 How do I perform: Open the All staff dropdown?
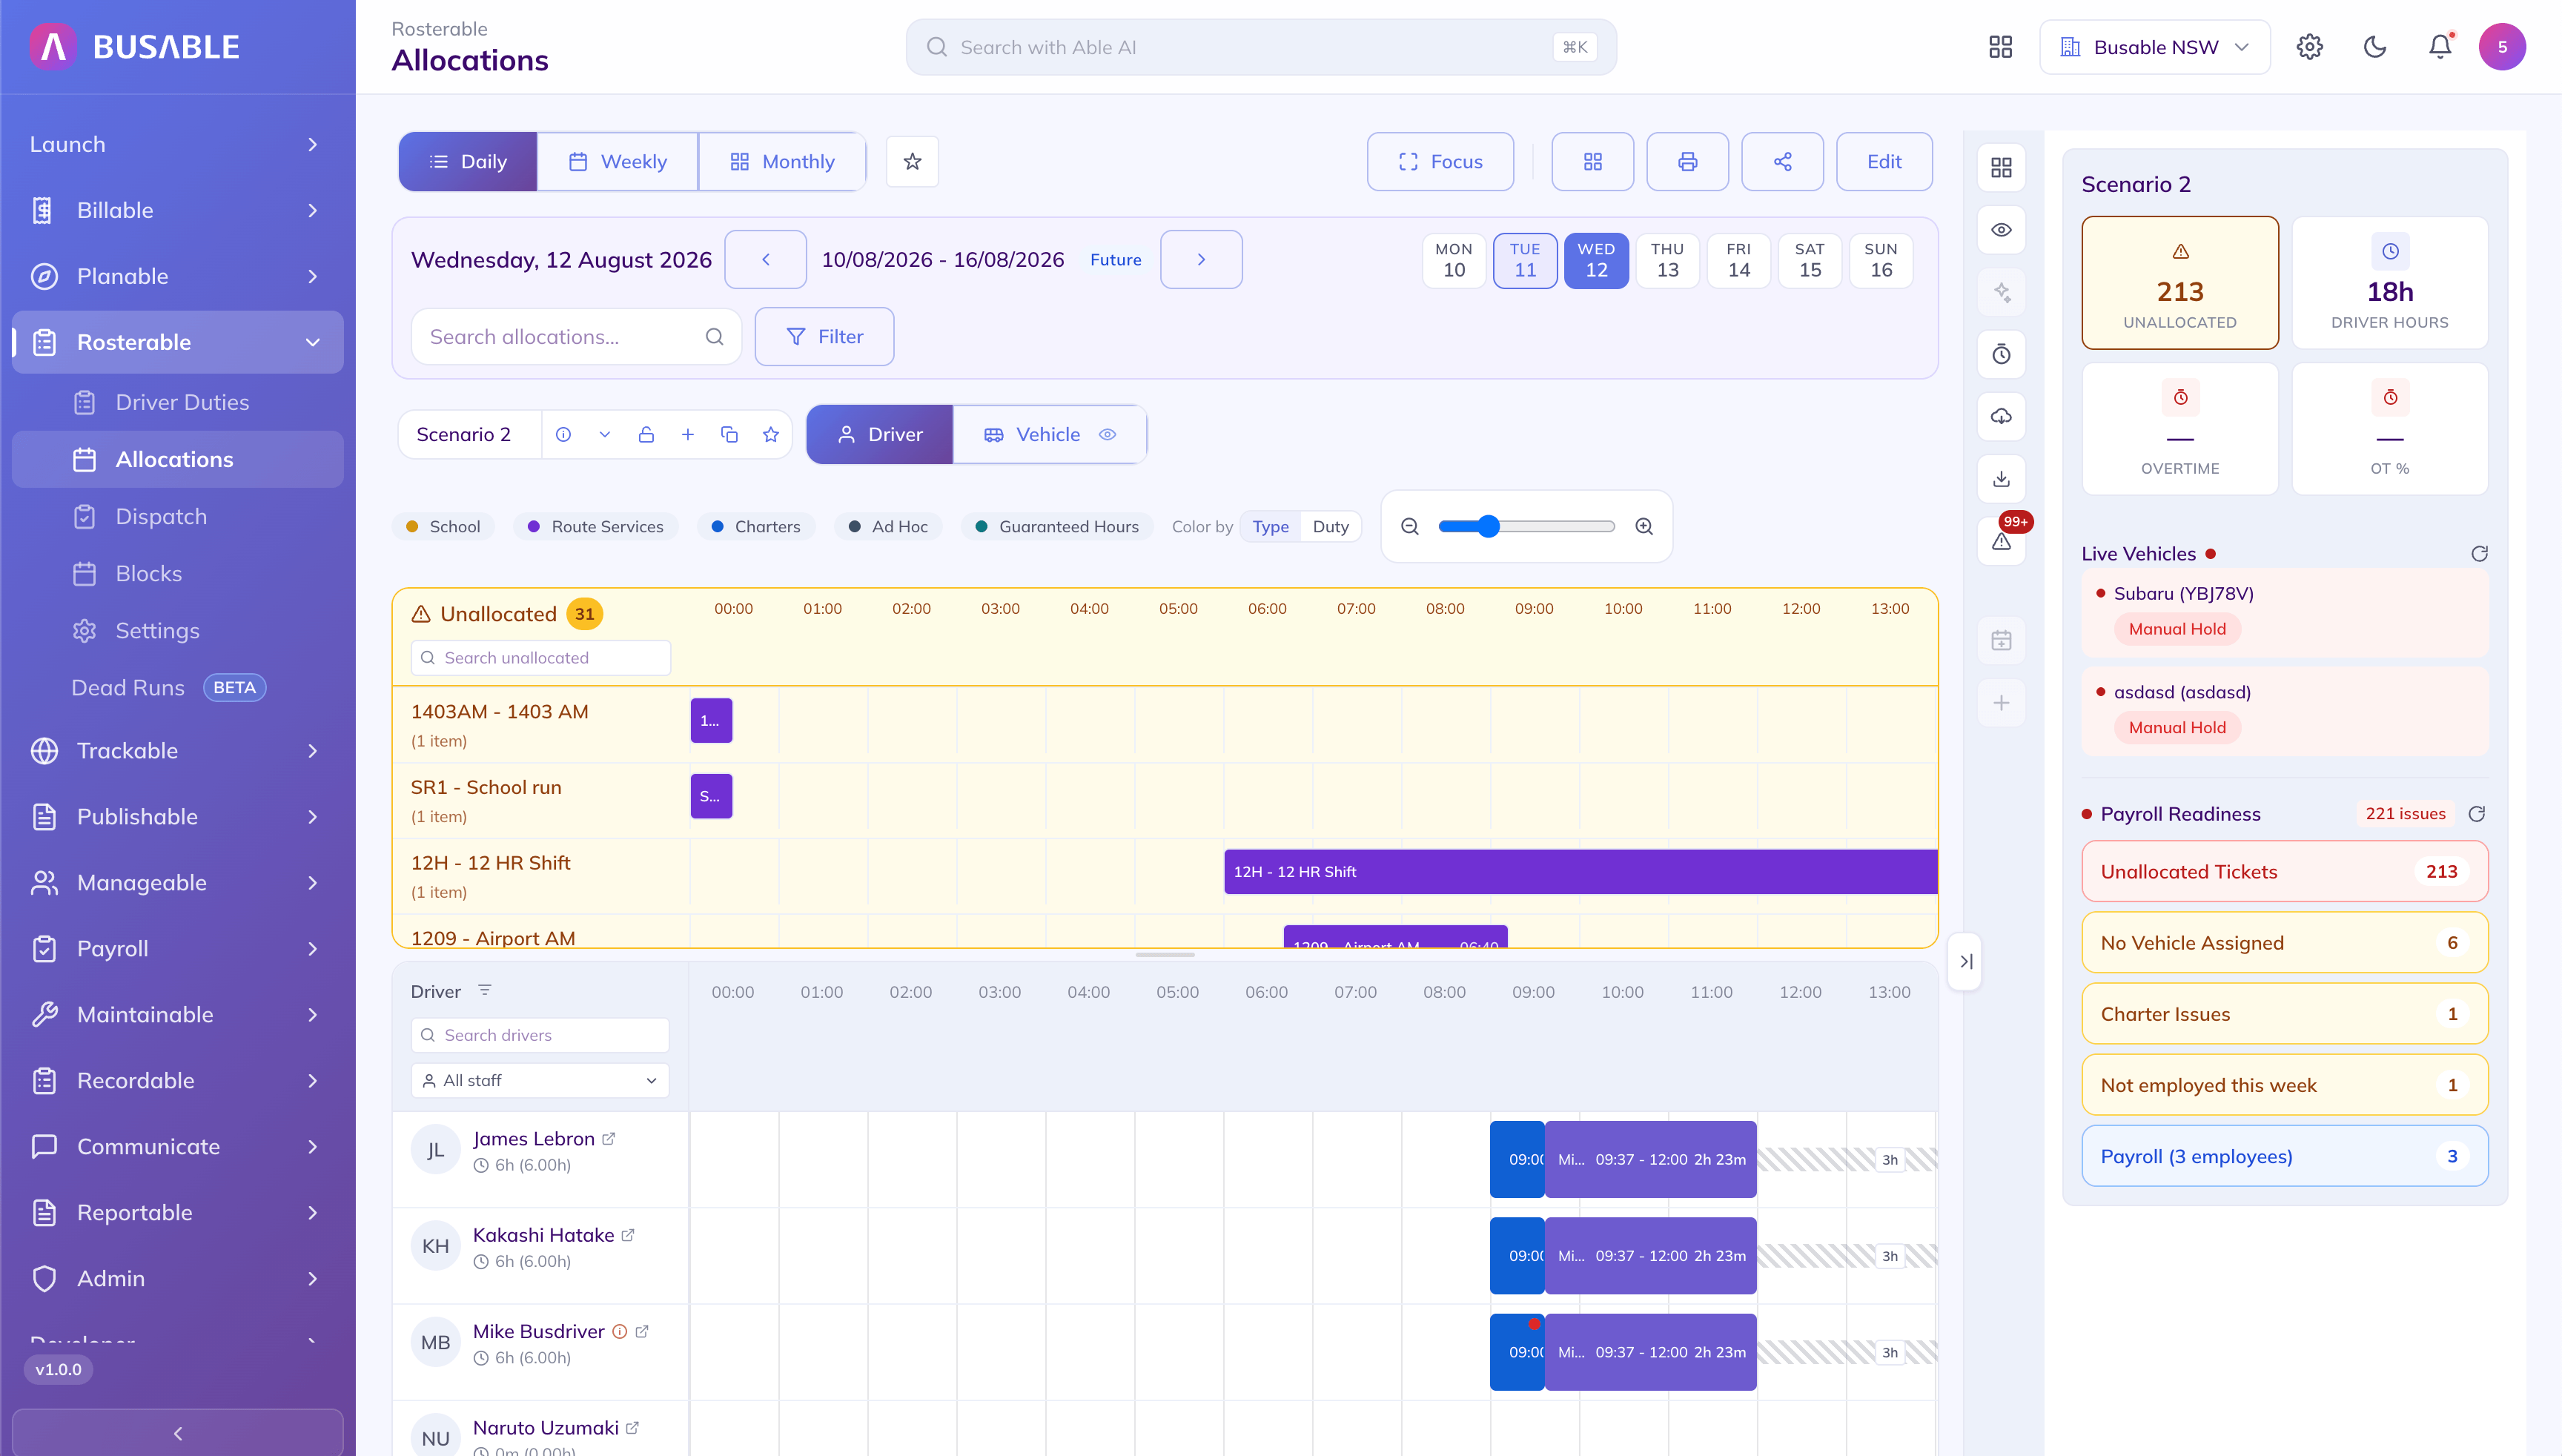pyautogui.click(x=540, y=1080)
